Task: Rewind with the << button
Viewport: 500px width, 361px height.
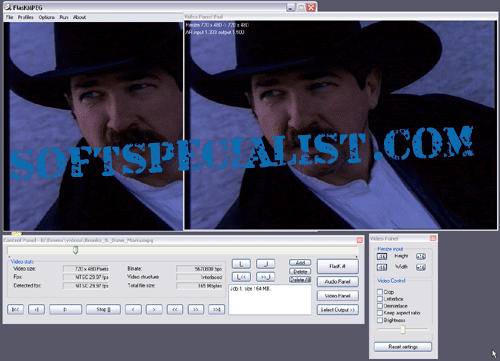Action: 175,309
